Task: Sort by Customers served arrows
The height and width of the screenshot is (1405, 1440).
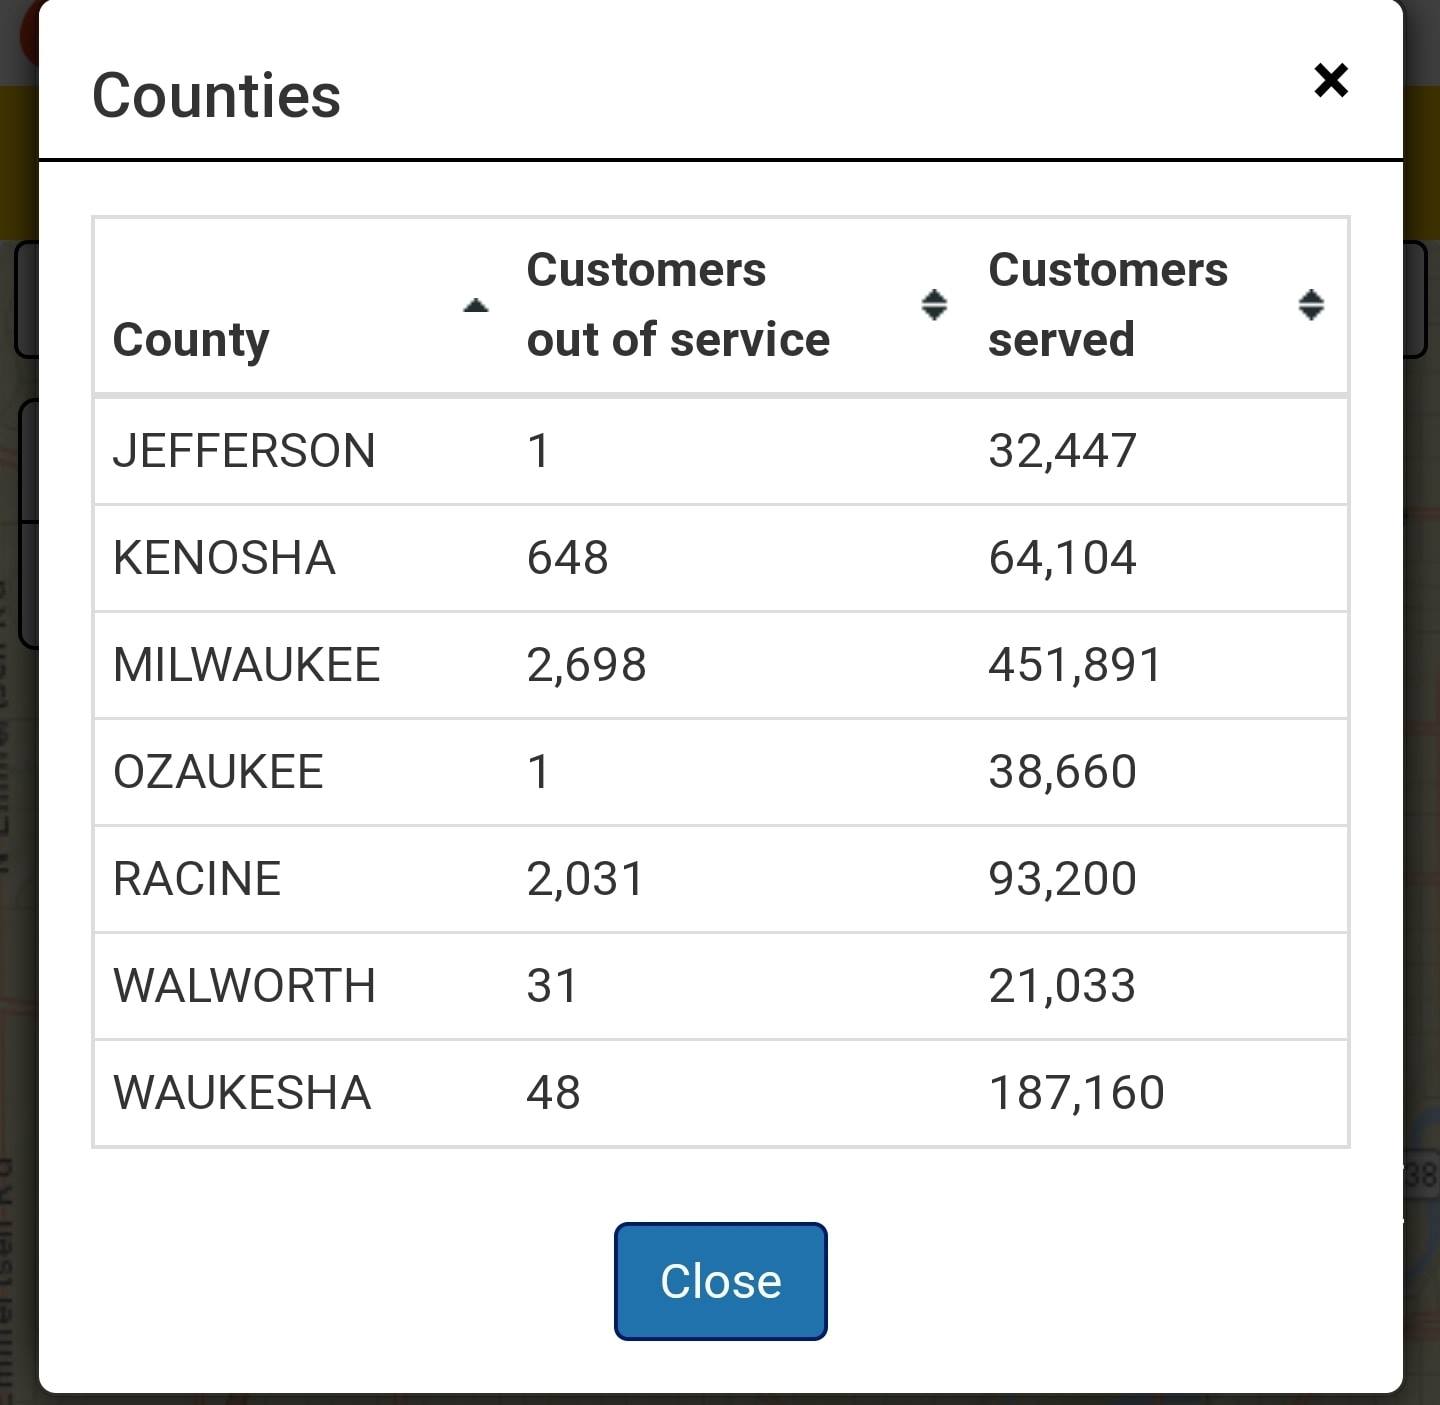Action: (1310, 304)
